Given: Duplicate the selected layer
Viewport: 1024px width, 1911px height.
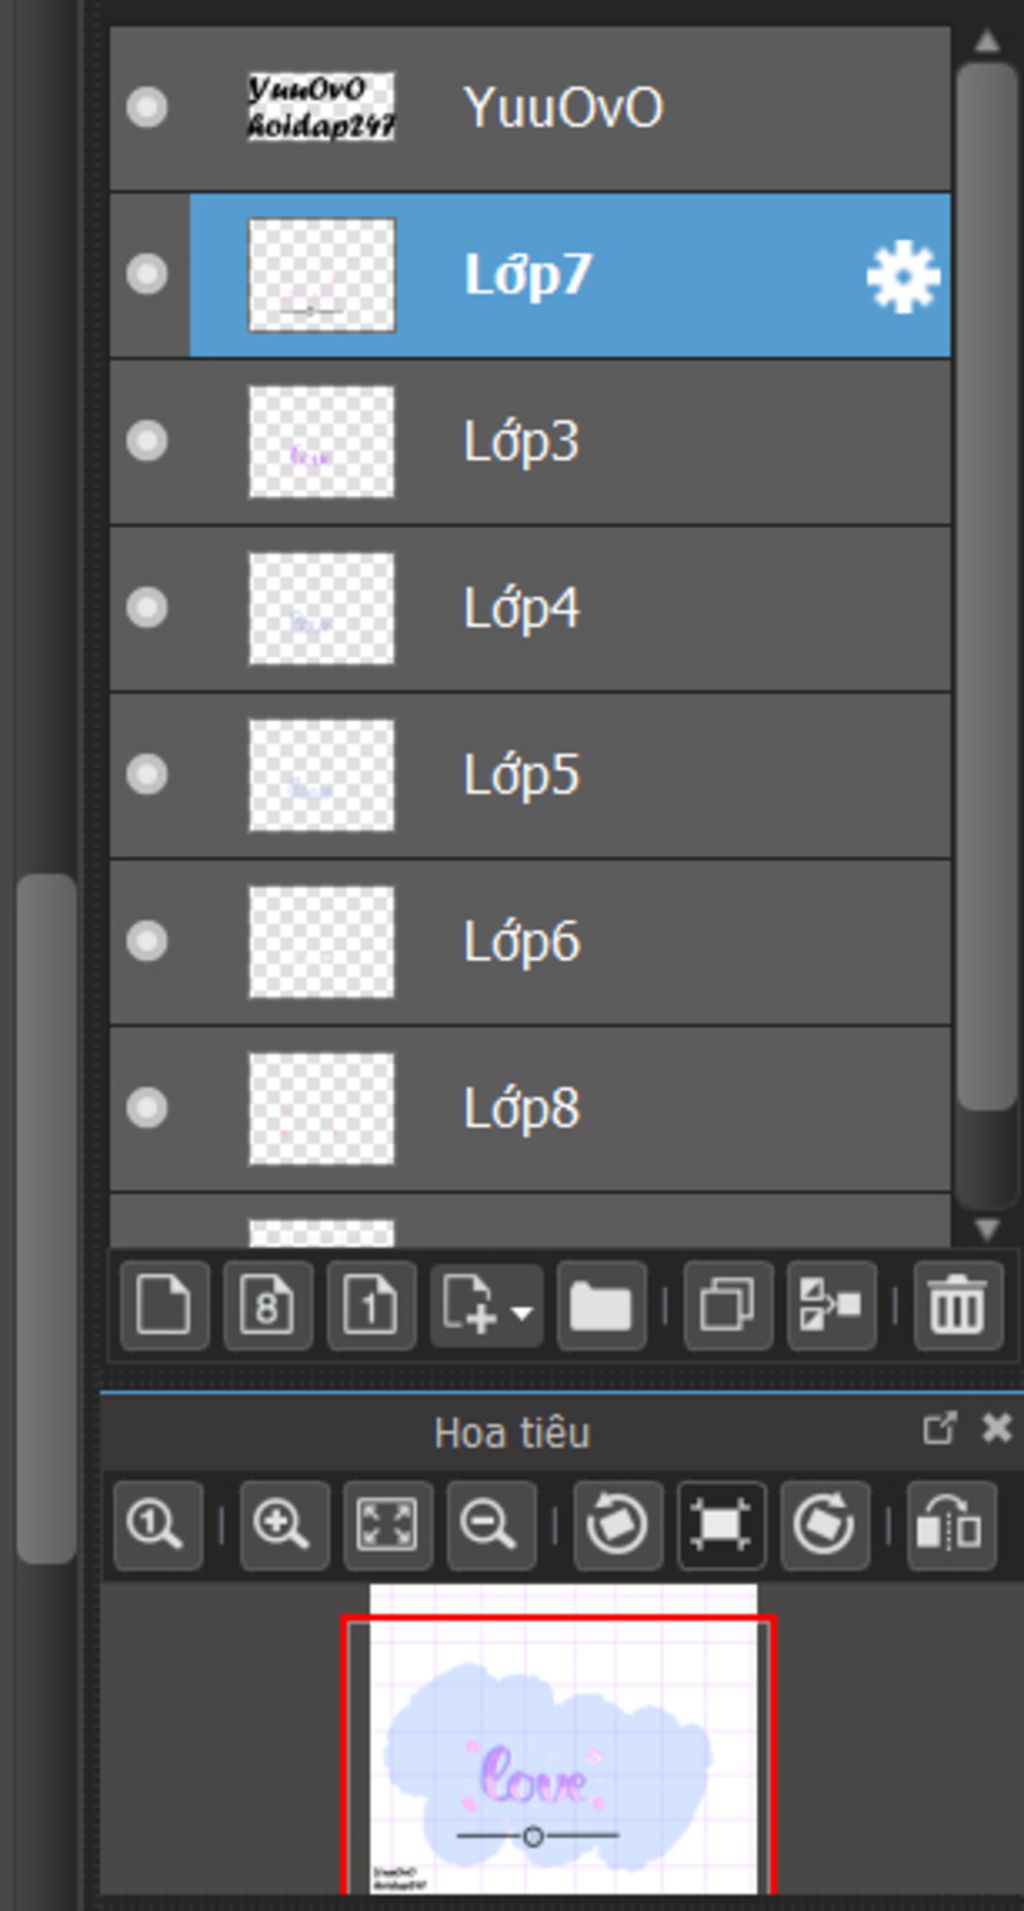Looking at the screenshot, I should pos(727,1305).
